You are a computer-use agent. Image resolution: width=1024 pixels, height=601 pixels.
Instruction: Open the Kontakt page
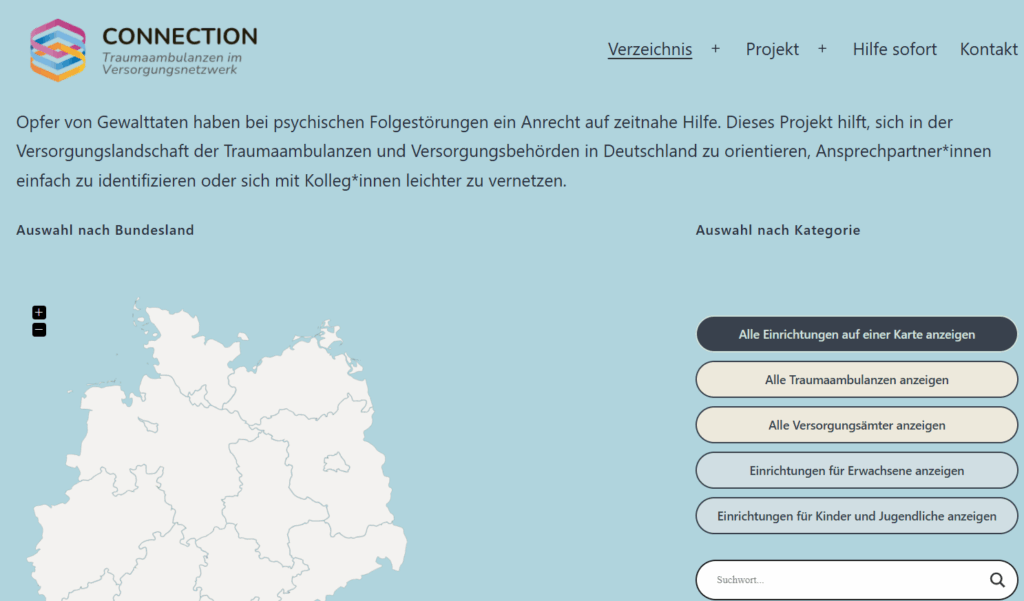click(x=988, y=49)
